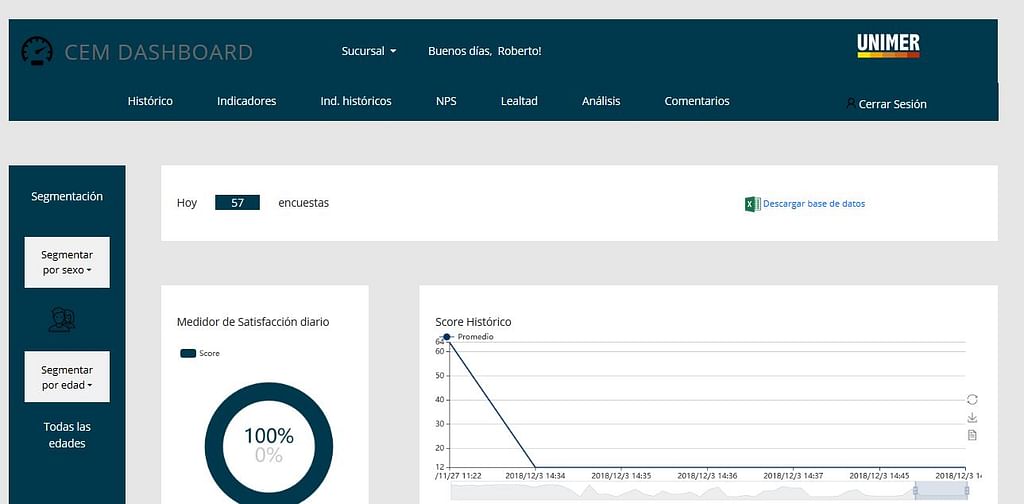
Task: Click the people segmentation icon in sidebar
Action: tap(62, 319)
